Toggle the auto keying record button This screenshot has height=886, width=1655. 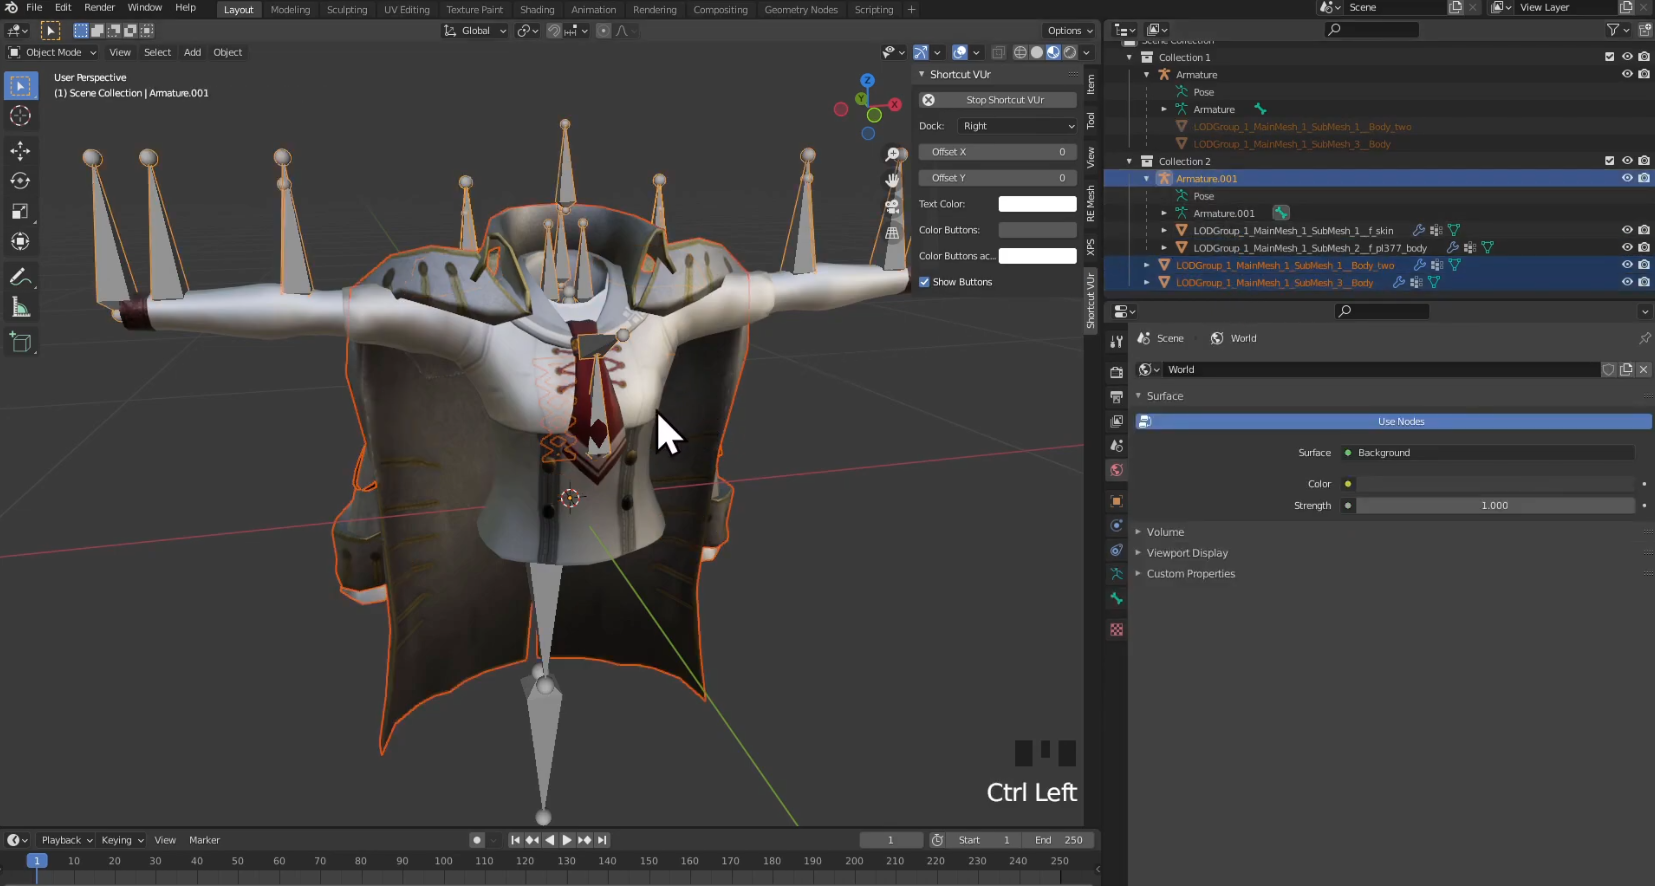[x=477, y=840]
